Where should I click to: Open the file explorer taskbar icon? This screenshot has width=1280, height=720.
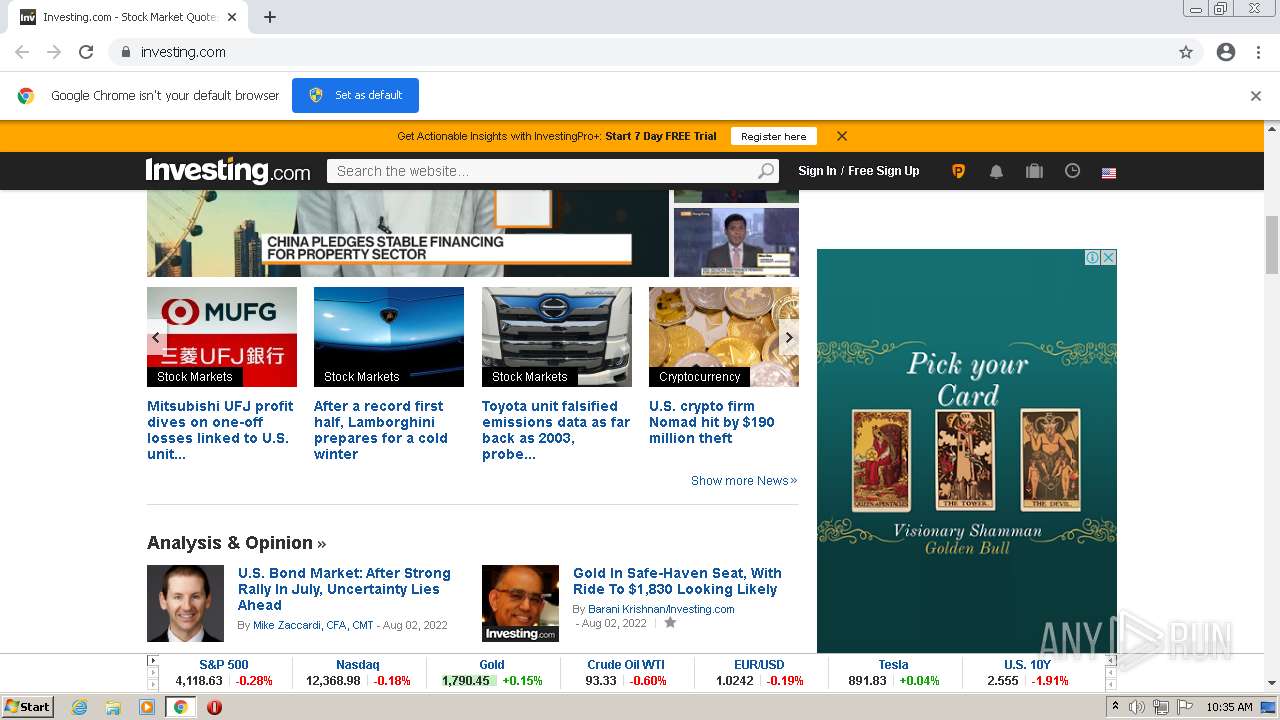pos(113,707)
